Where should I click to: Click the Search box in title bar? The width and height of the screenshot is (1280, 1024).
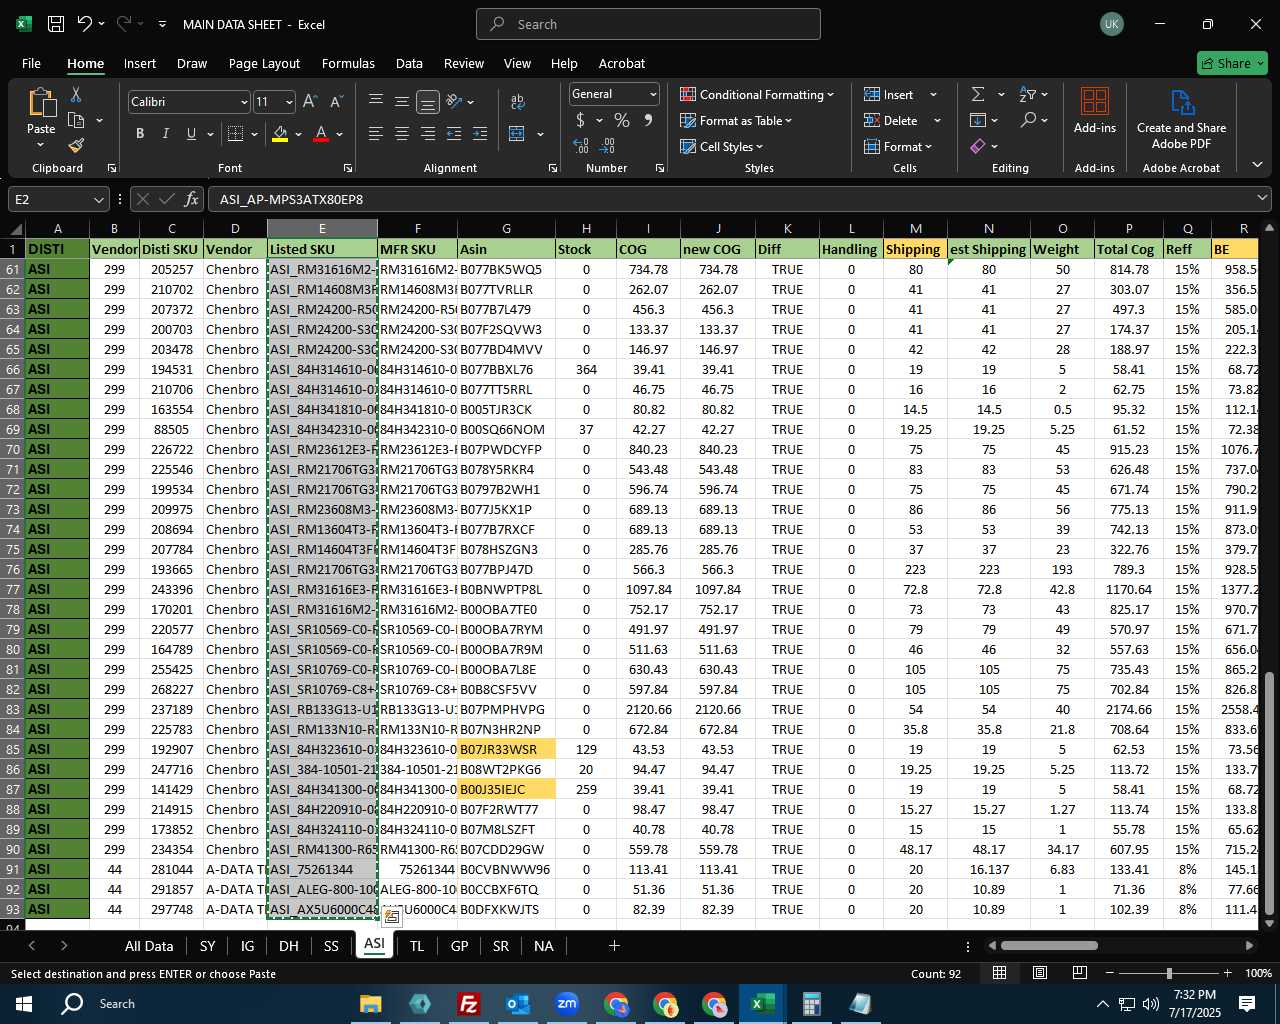[x=648, y=24]
